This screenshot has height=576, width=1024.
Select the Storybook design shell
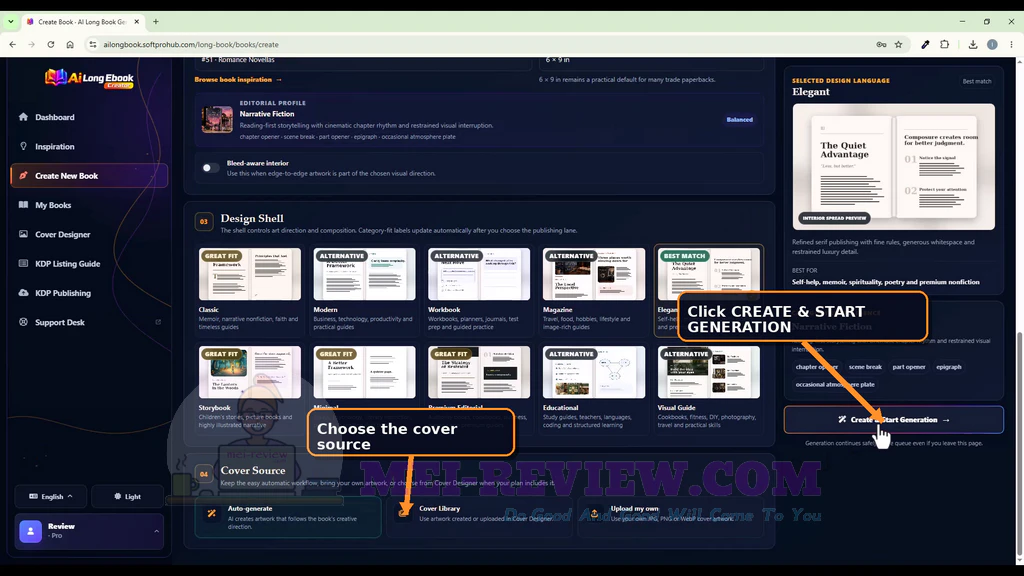coord(249,387)
